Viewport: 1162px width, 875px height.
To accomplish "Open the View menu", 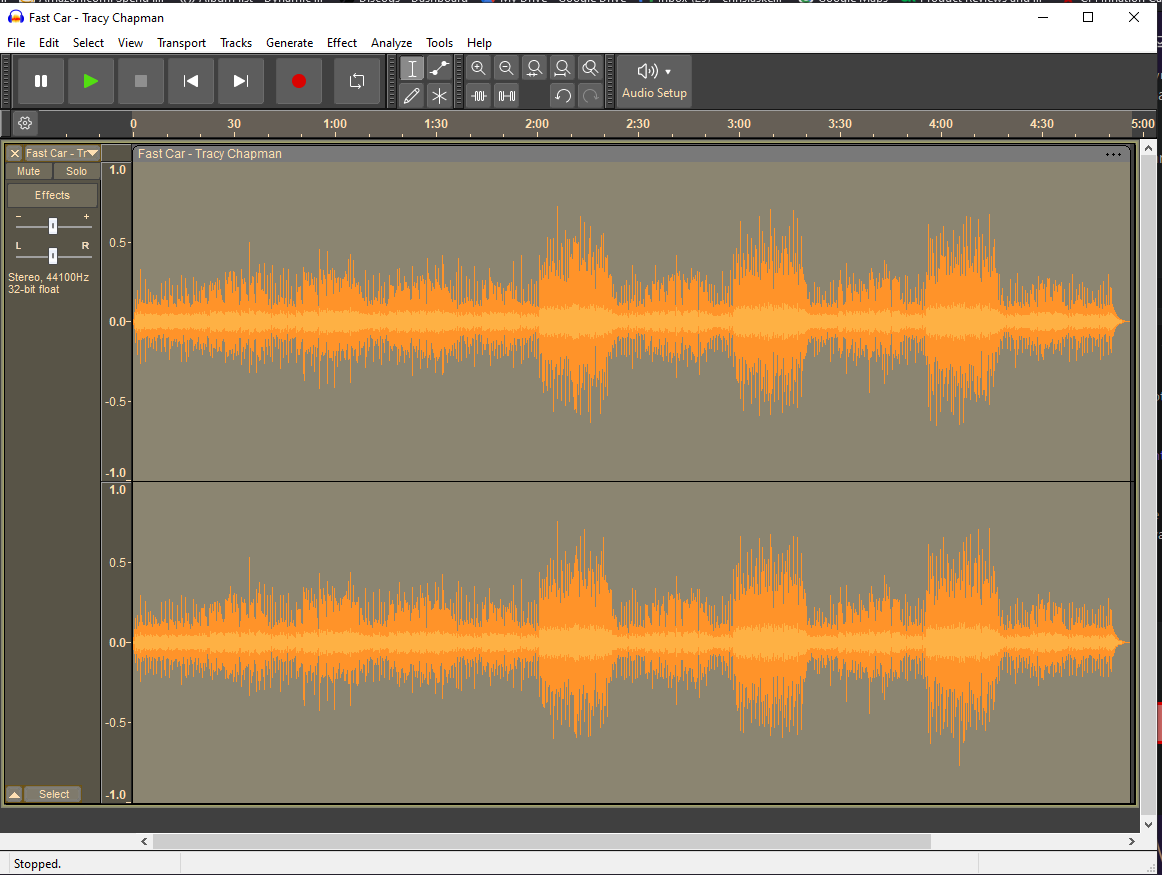I will pos(130,43).
